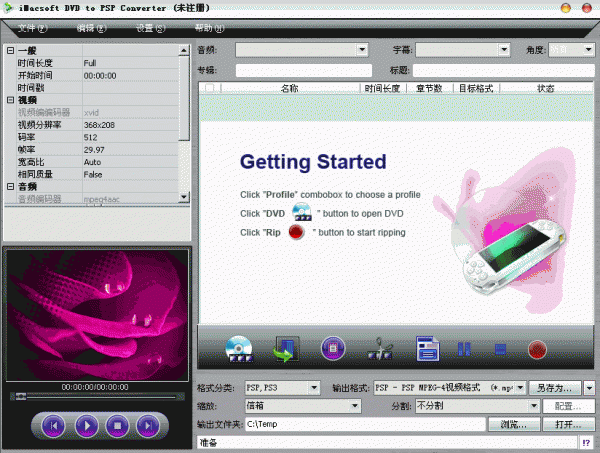600x453 pixels.
Task: Click the 目标格式 column header
Action: coord(476,88)
